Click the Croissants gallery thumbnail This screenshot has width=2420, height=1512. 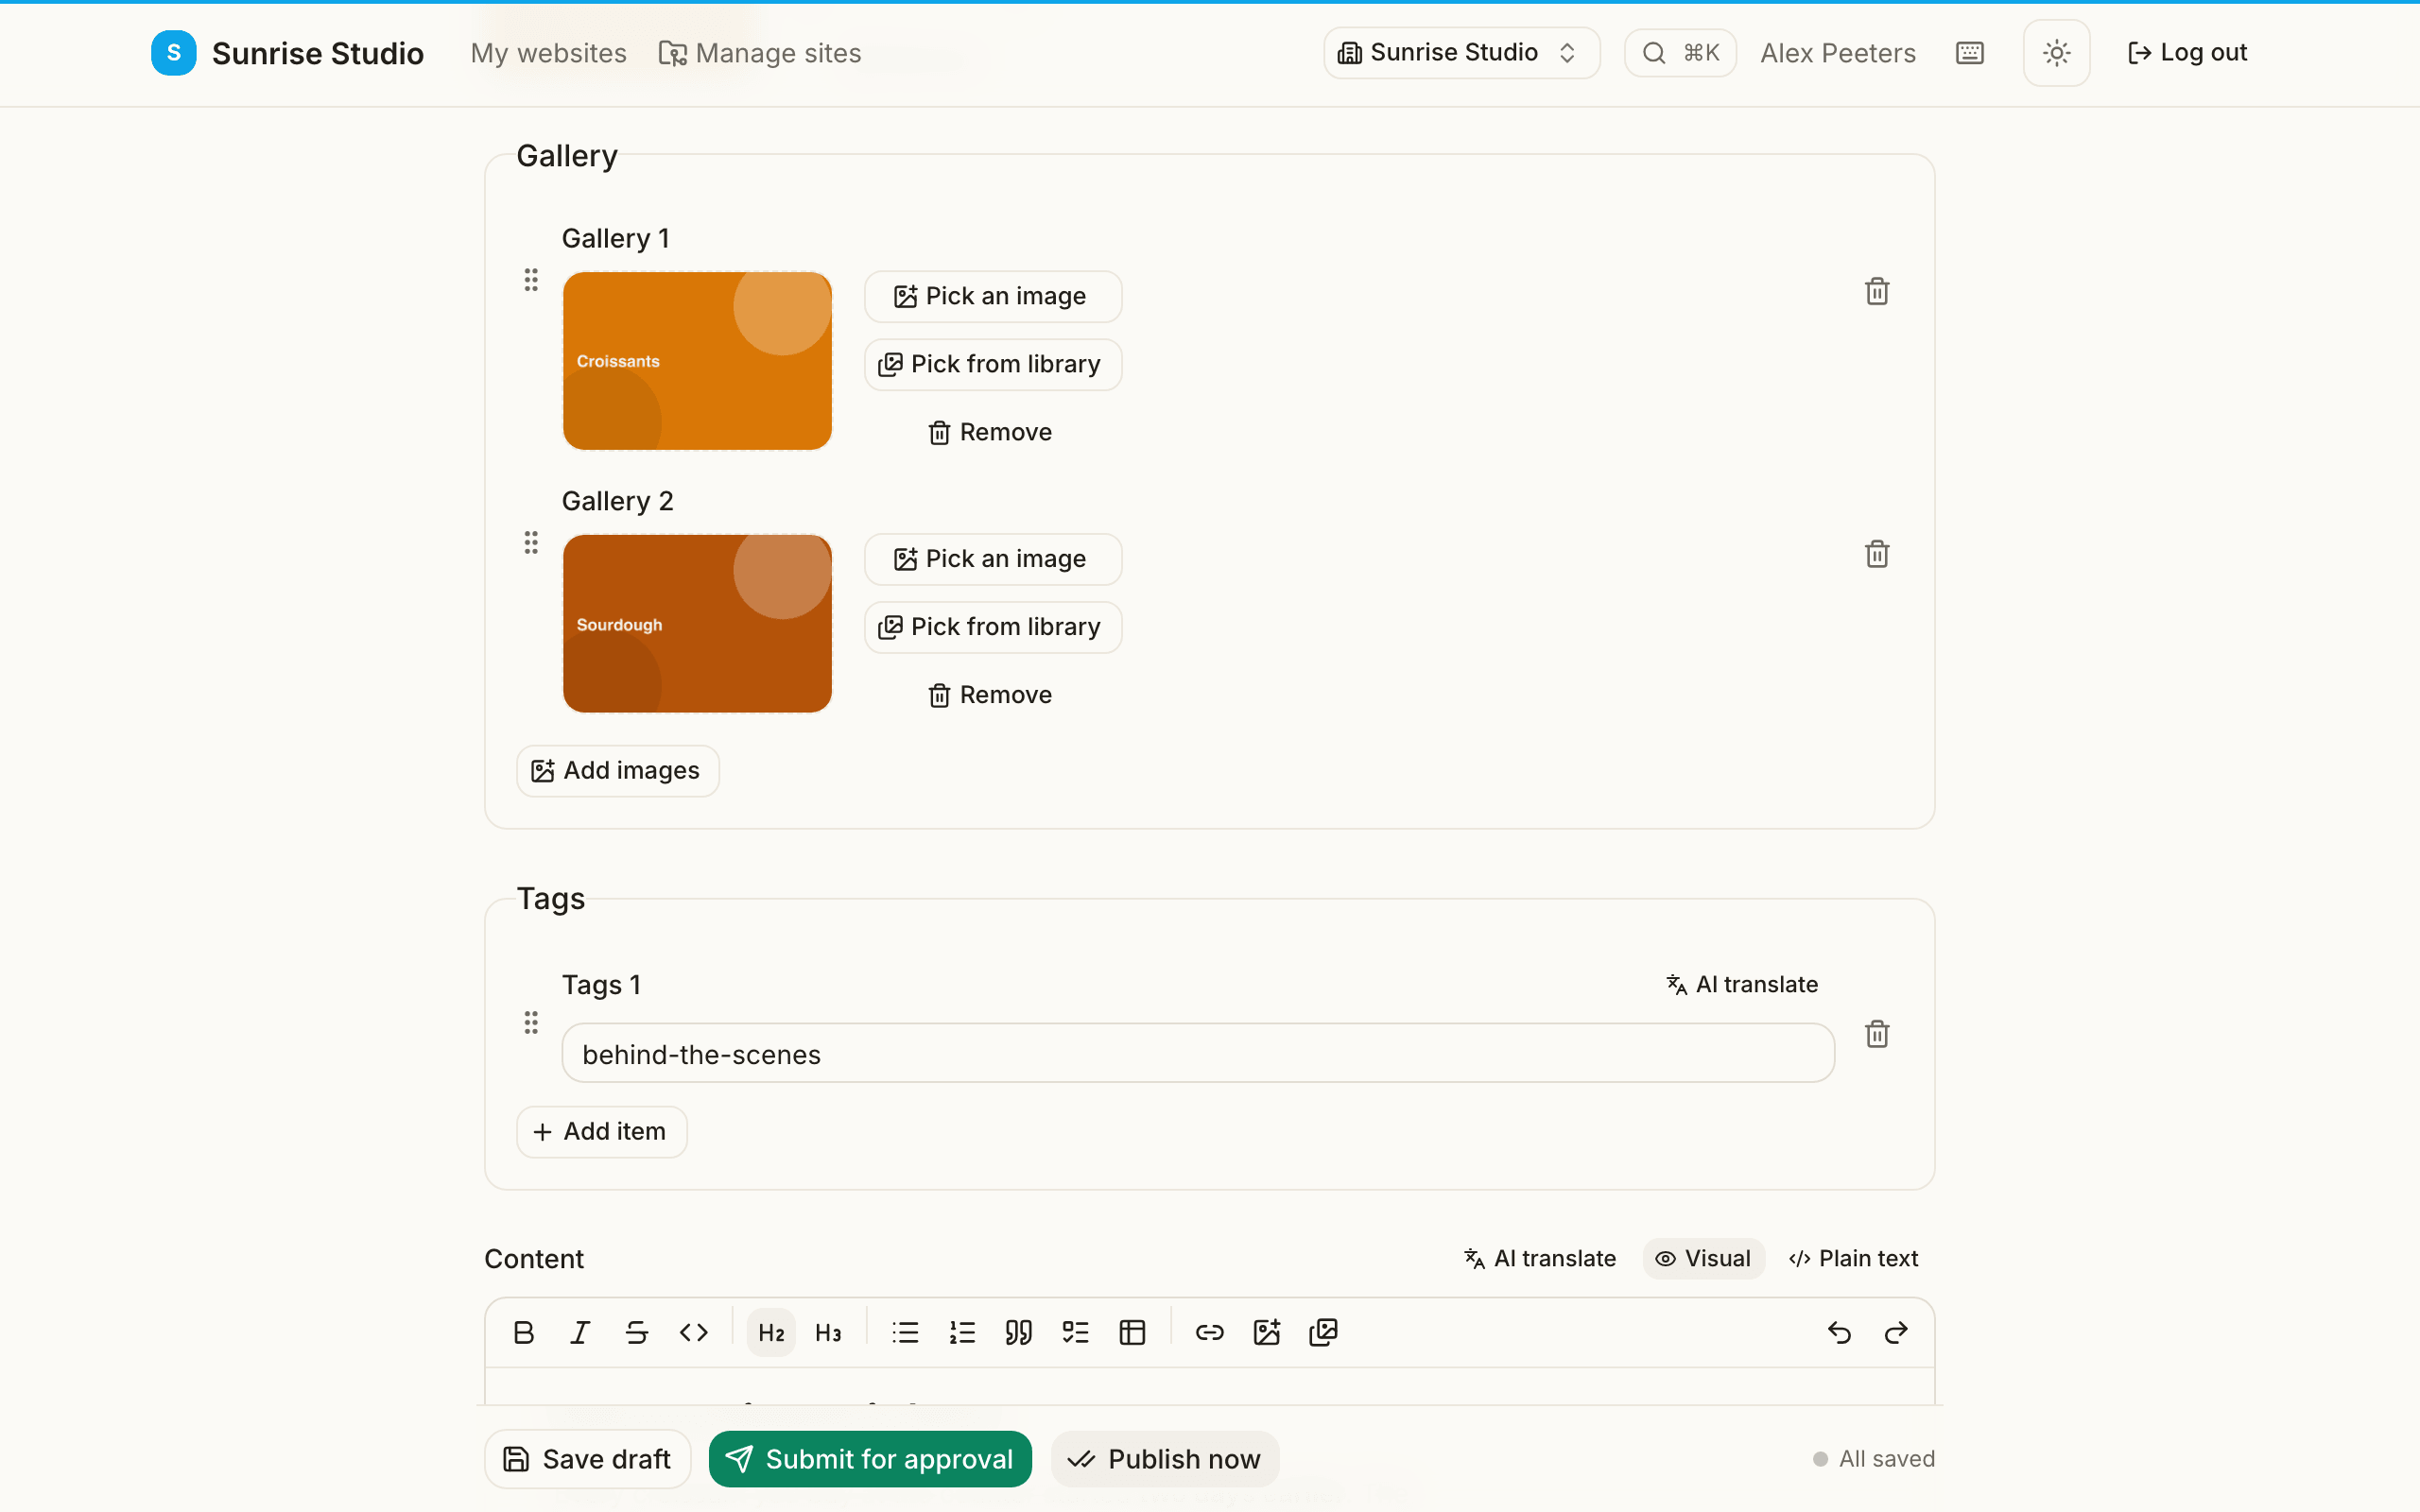(x=697, y=361)
